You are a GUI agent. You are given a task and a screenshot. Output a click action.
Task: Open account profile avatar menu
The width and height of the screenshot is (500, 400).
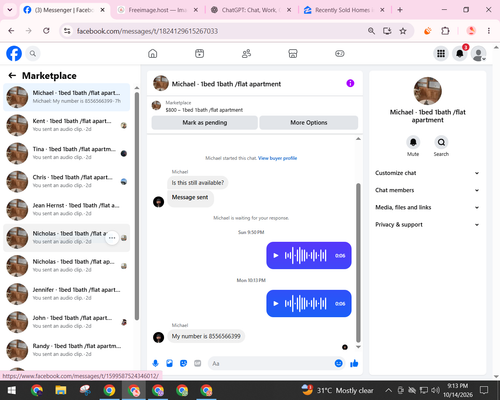pyautogui.click(x=478, y=53)
